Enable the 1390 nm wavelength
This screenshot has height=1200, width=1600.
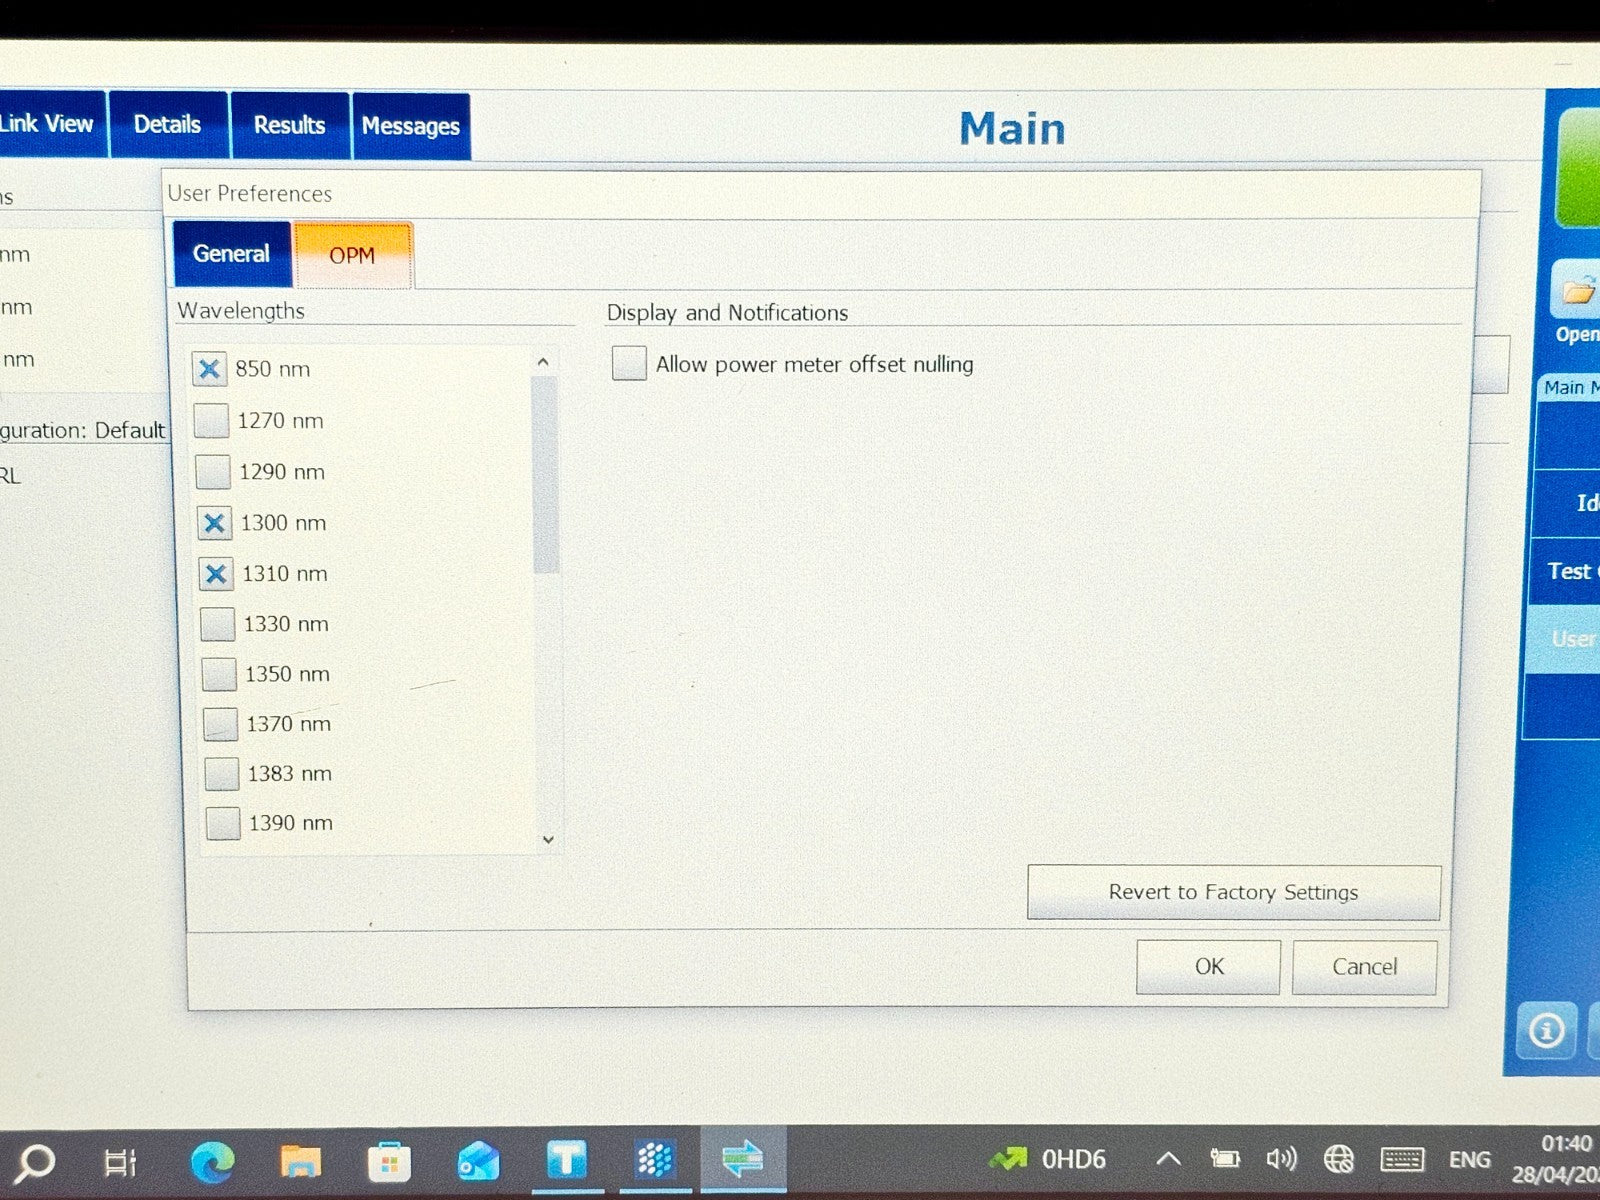[x=223, y=823]
